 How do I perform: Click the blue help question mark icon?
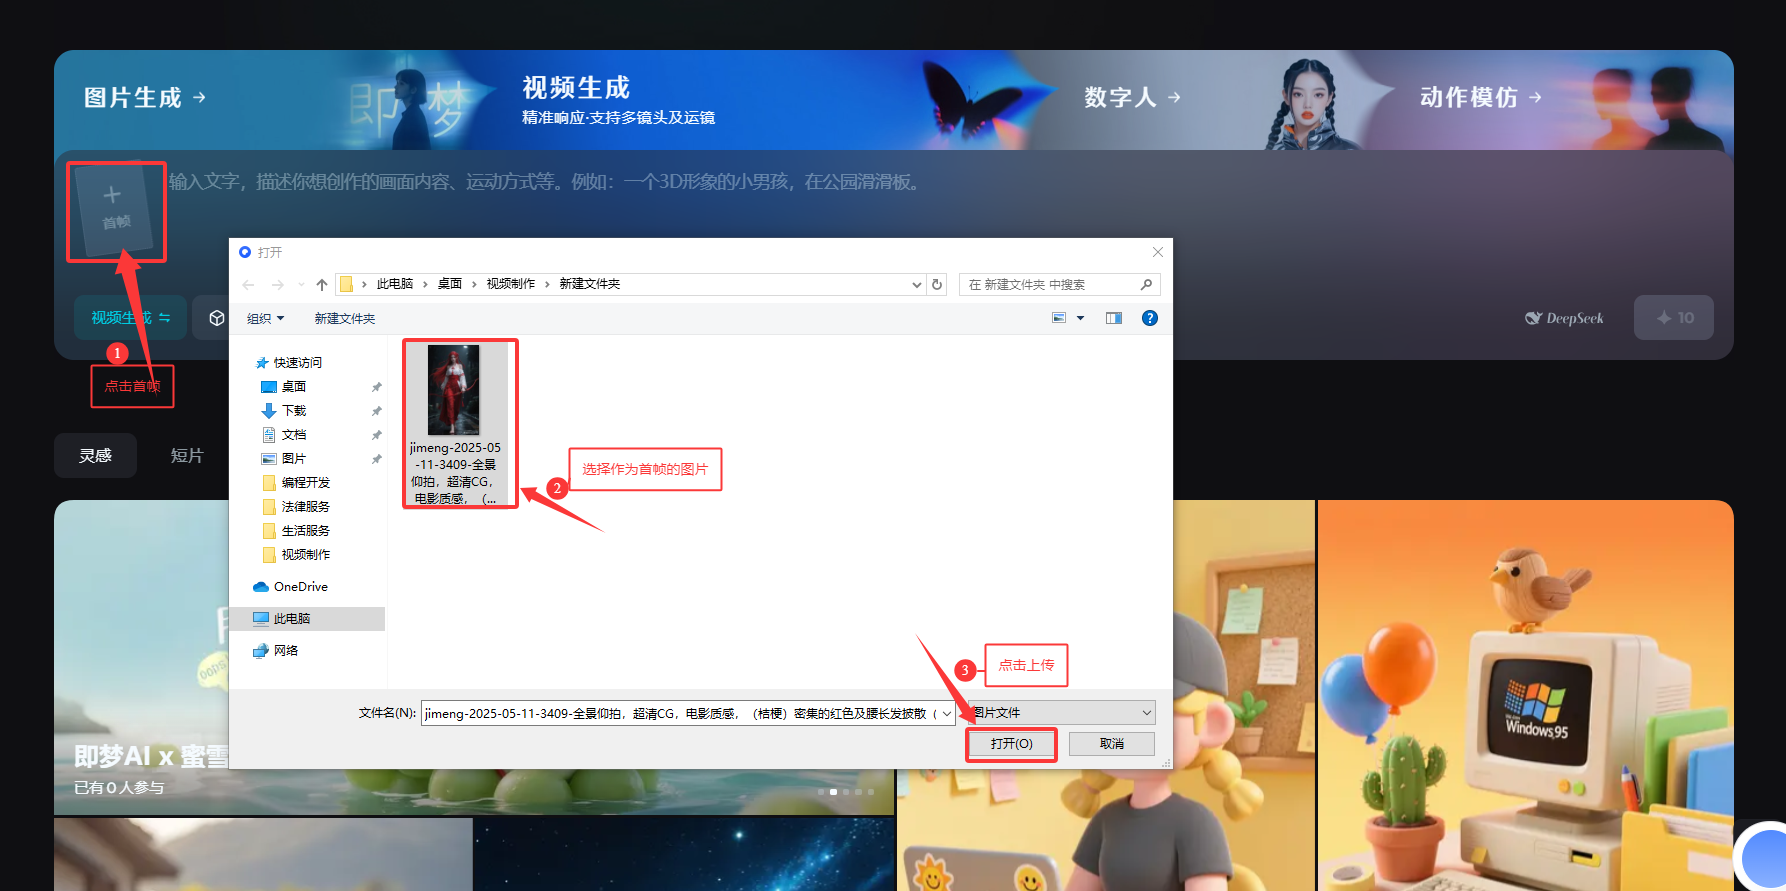click(x=1150, y=318)
